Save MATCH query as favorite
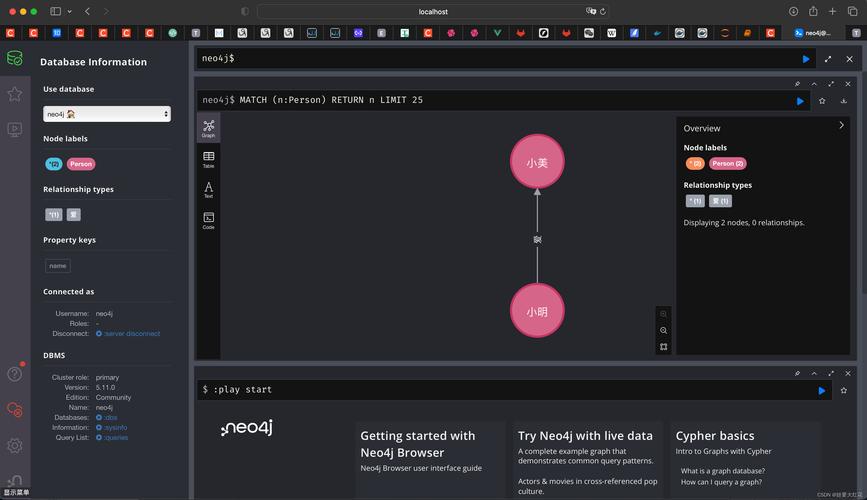867x500 pixels. tap(822, 101)
